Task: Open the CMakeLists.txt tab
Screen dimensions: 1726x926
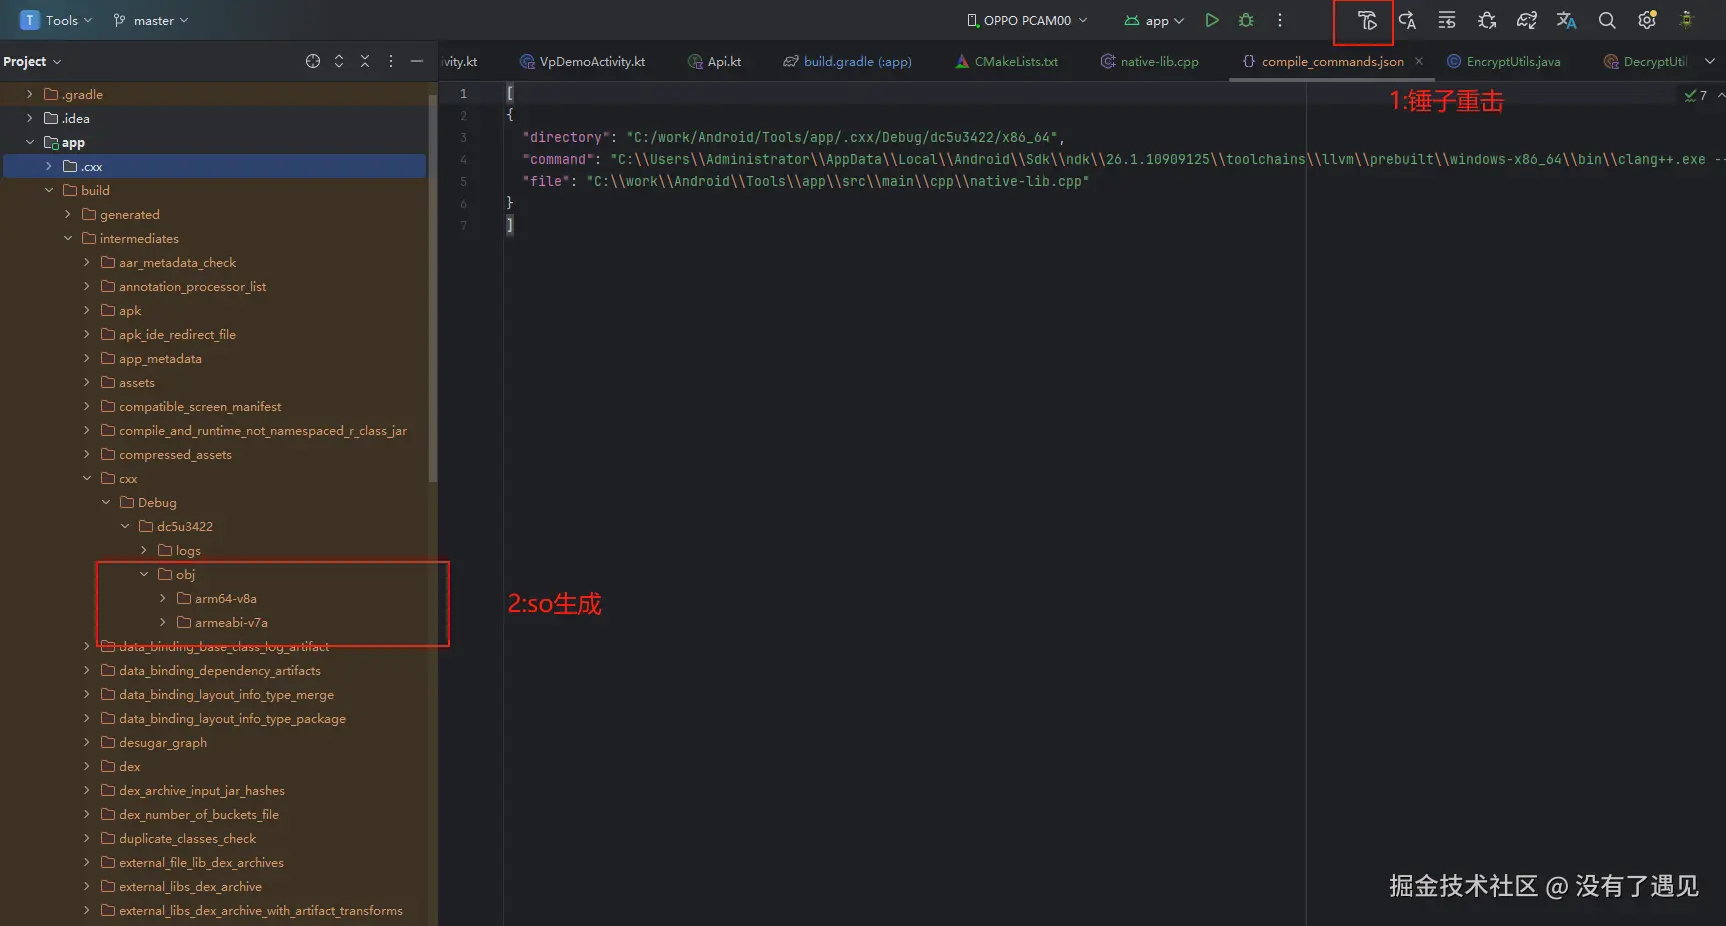Action: pos(1006,61)
